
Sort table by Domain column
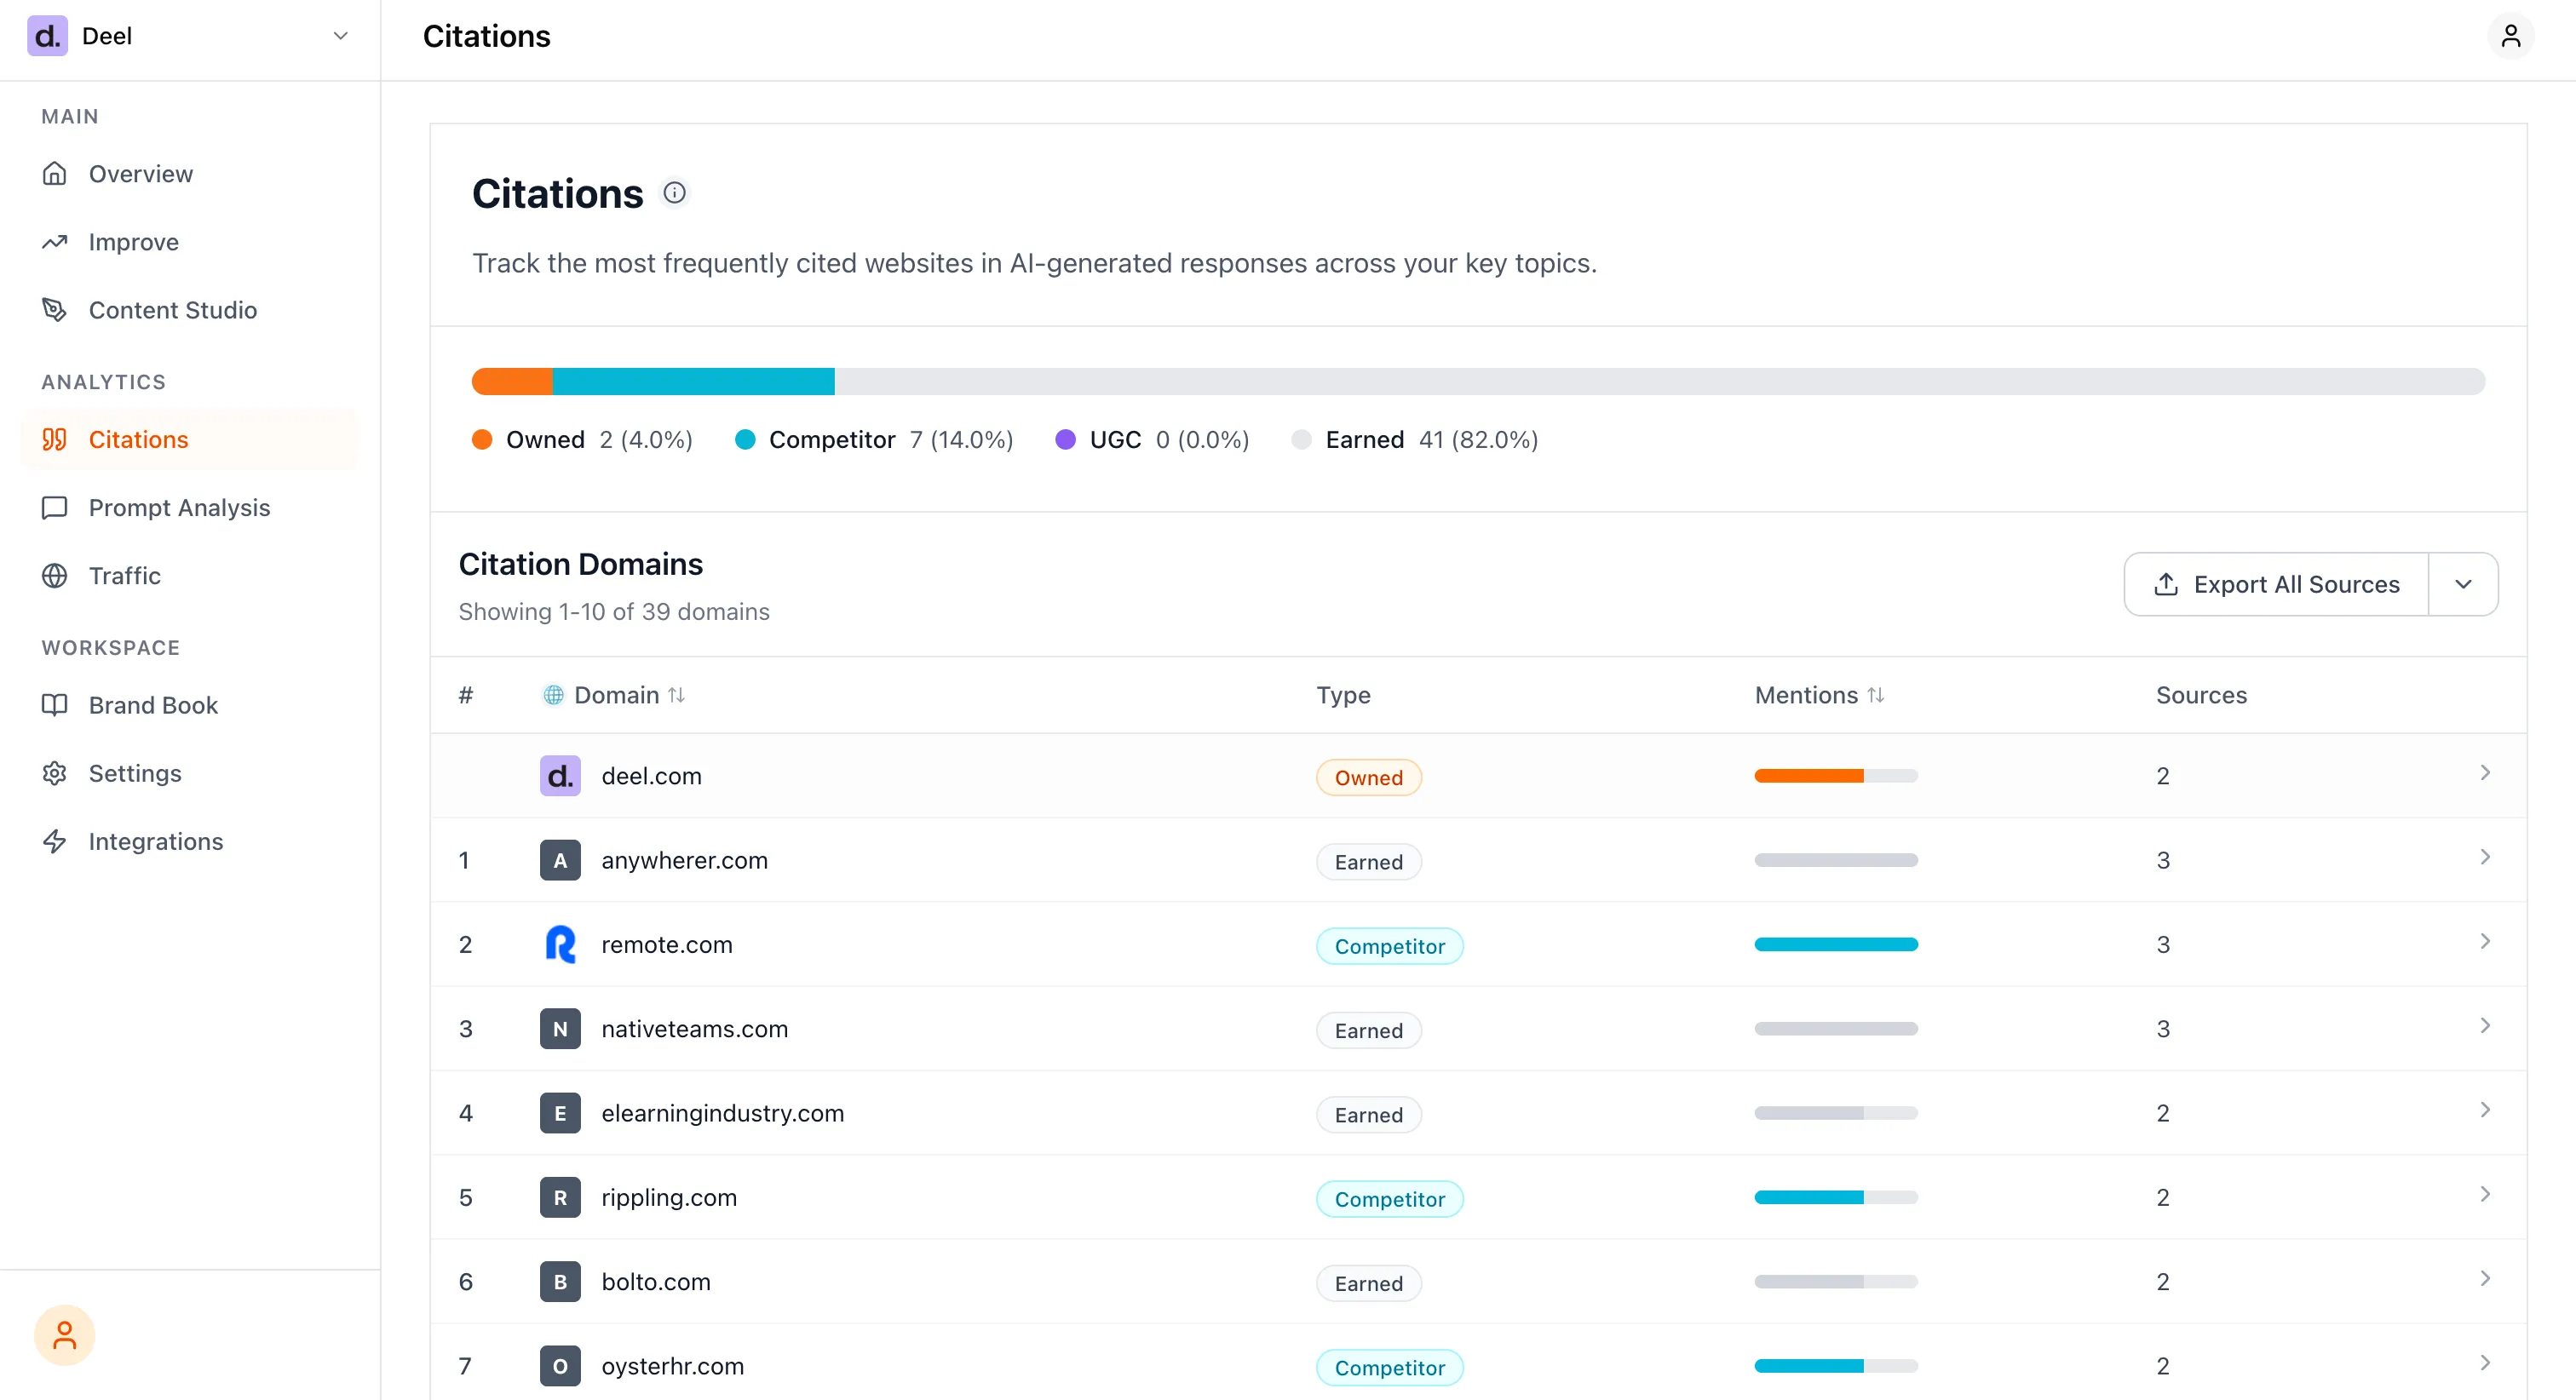coord(677,695)
